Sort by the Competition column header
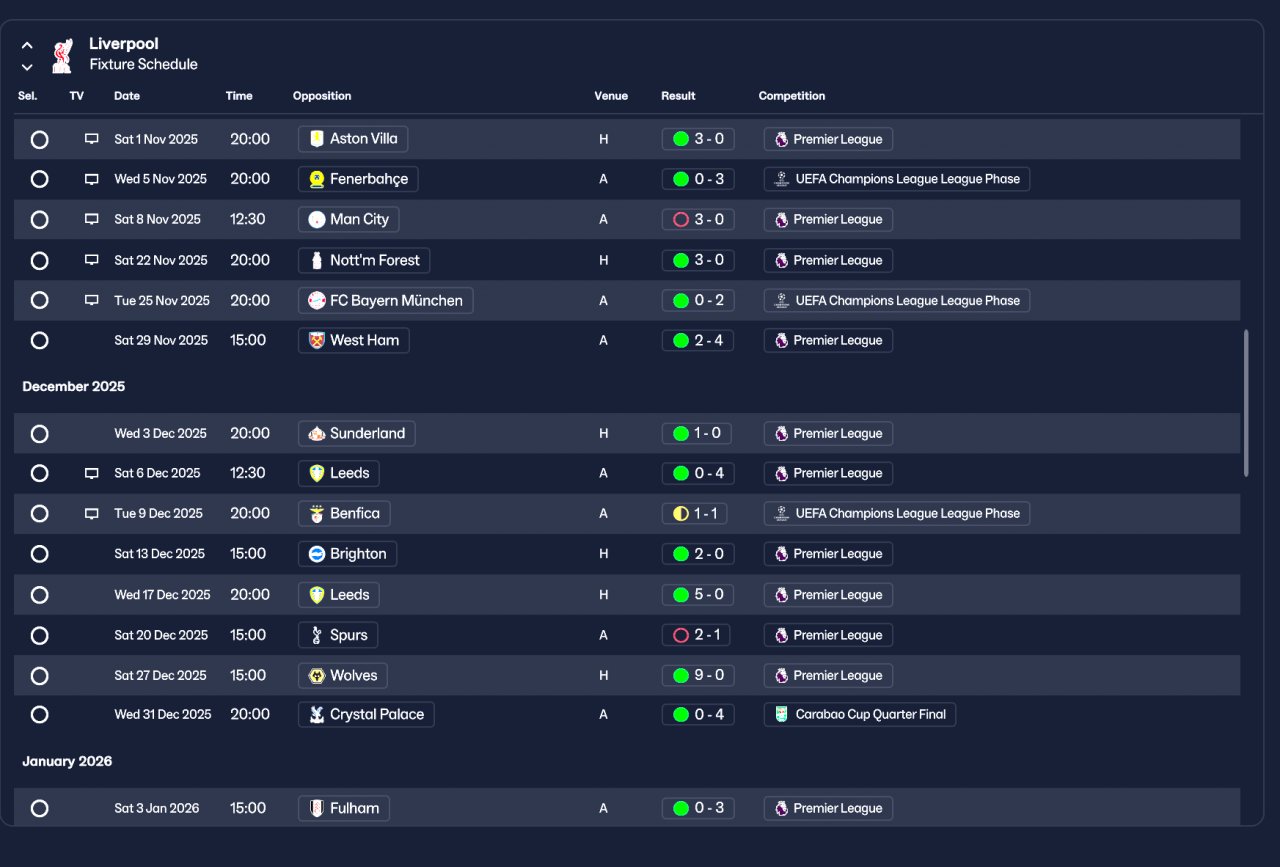The width and height of the screenshot is (1280, 867). coord(792,96)
